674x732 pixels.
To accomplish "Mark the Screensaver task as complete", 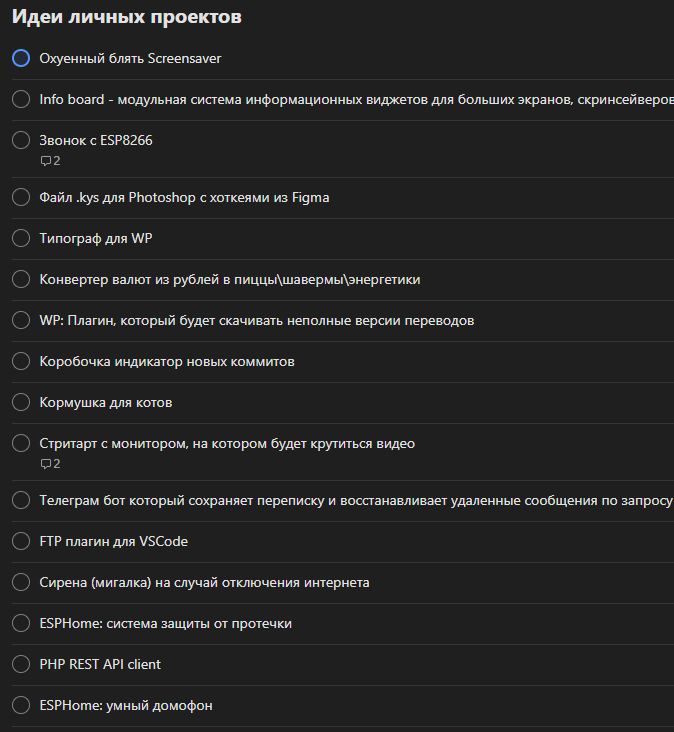I will tap(21, 58).
